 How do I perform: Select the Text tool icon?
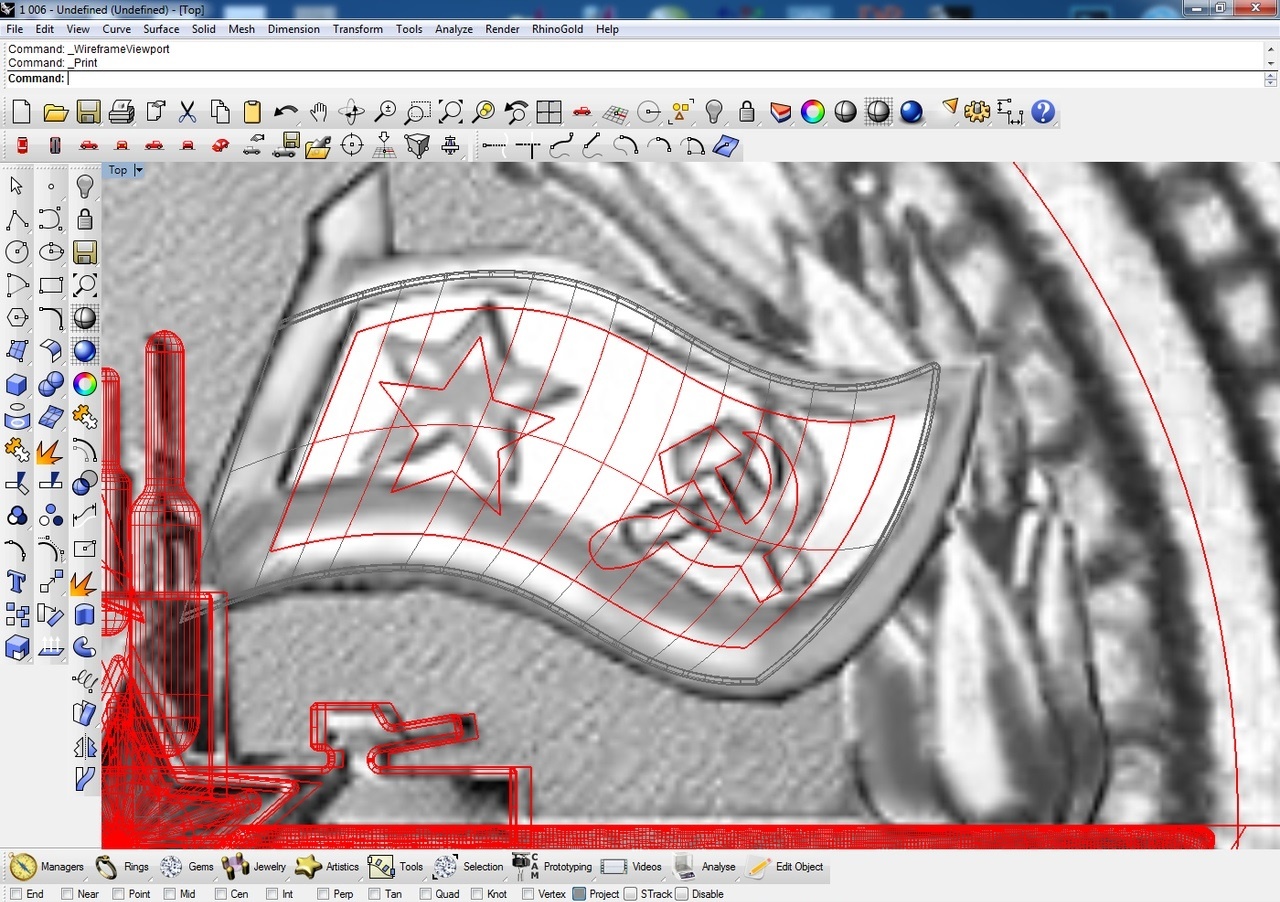point(17,581)
